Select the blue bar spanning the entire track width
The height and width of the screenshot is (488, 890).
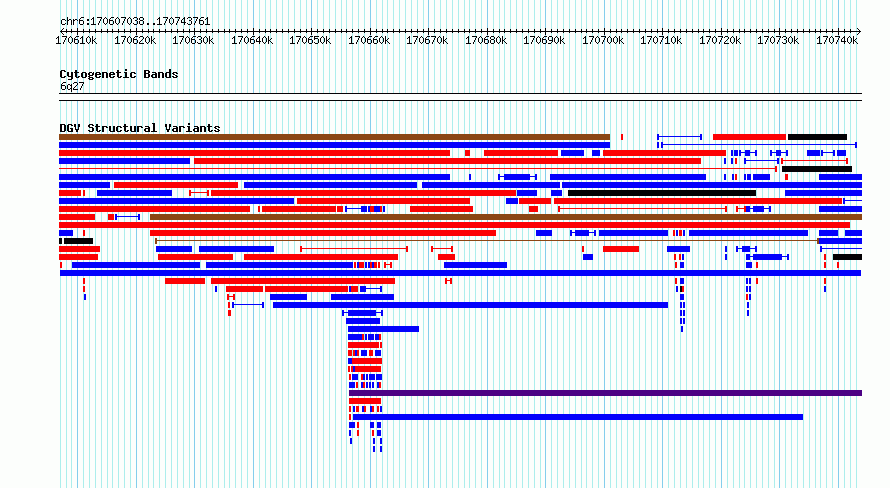(460, 273)
